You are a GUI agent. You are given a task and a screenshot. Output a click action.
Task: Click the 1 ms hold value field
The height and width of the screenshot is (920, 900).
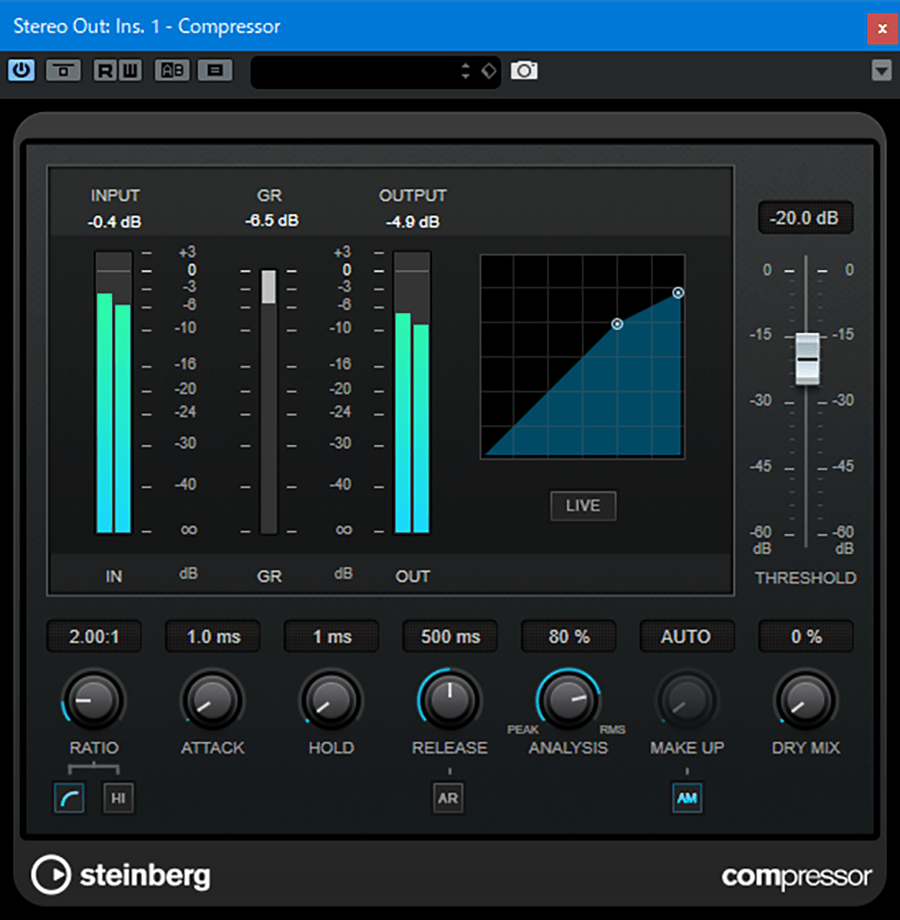pos(331,637)
